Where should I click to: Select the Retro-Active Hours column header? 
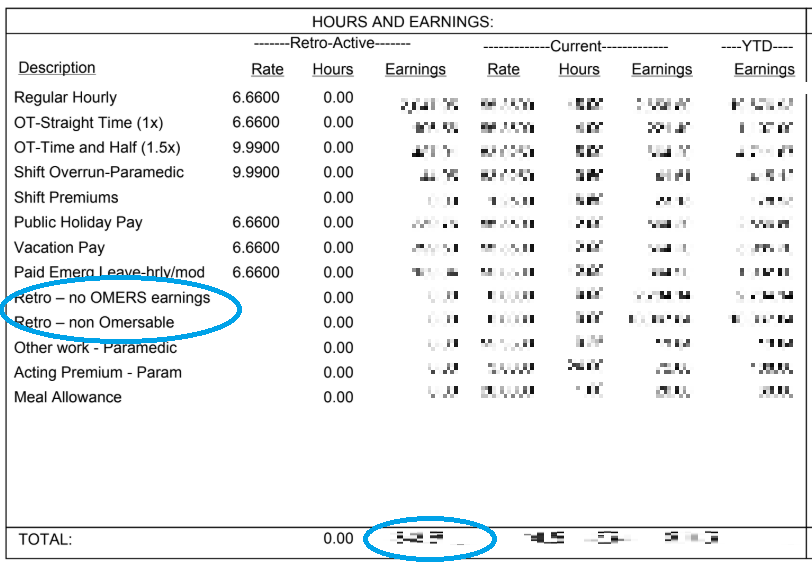tap(333, 69)
